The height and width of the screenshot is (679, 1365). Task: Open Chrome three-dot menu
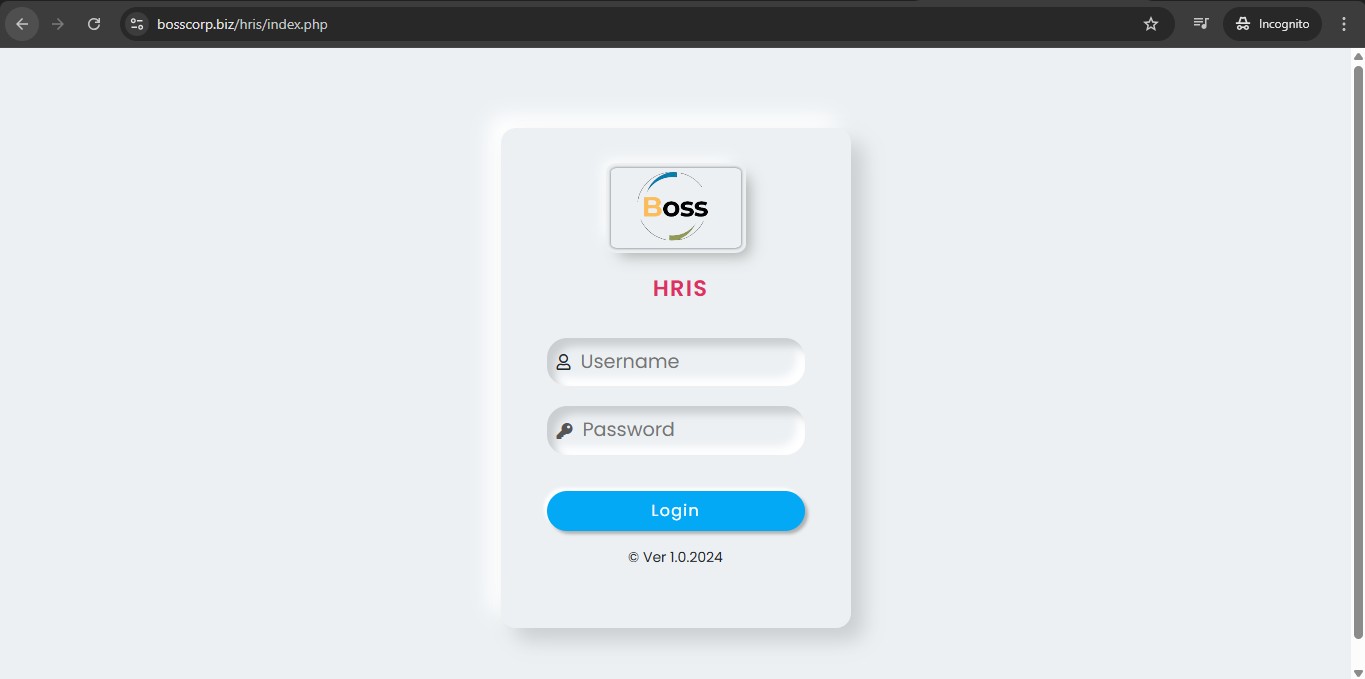pyautogui.click(x=1343, y=24)
